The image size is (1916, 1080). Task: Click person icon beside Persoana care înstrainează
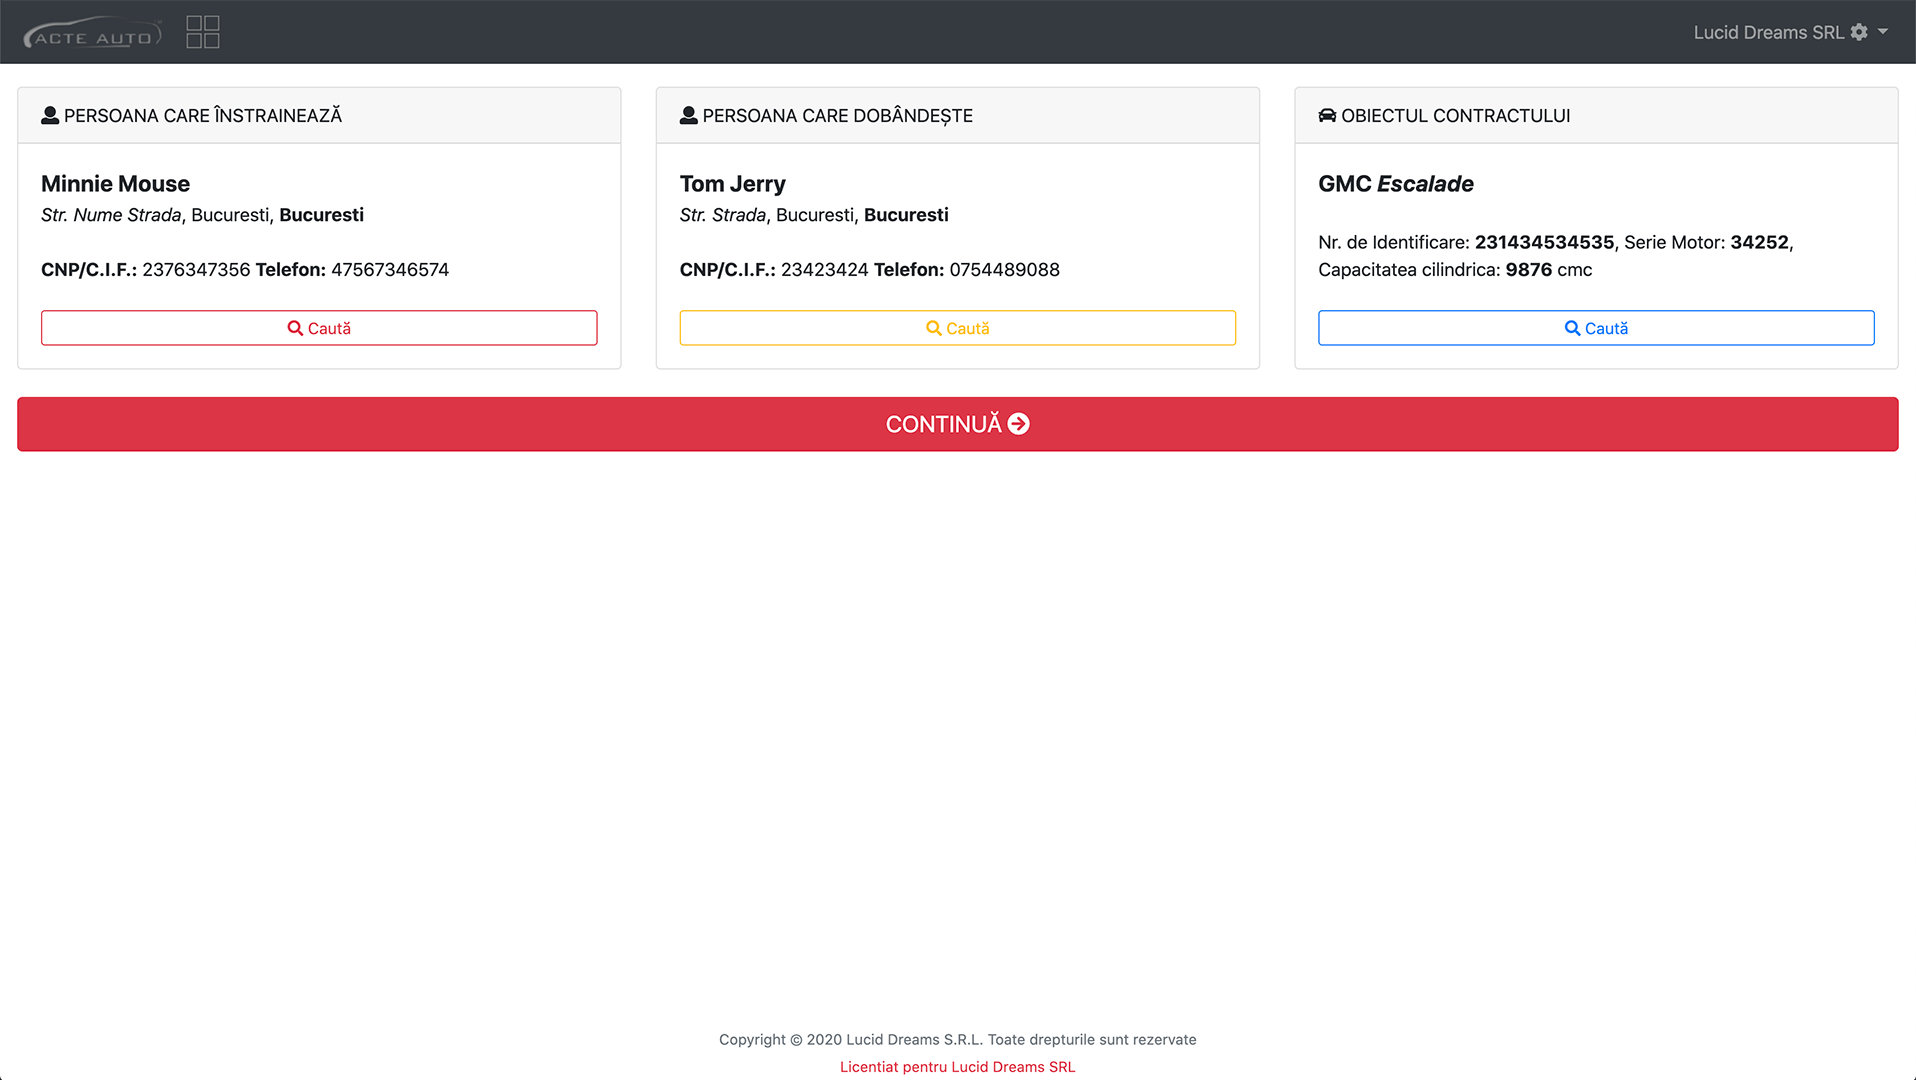[50, 115]
